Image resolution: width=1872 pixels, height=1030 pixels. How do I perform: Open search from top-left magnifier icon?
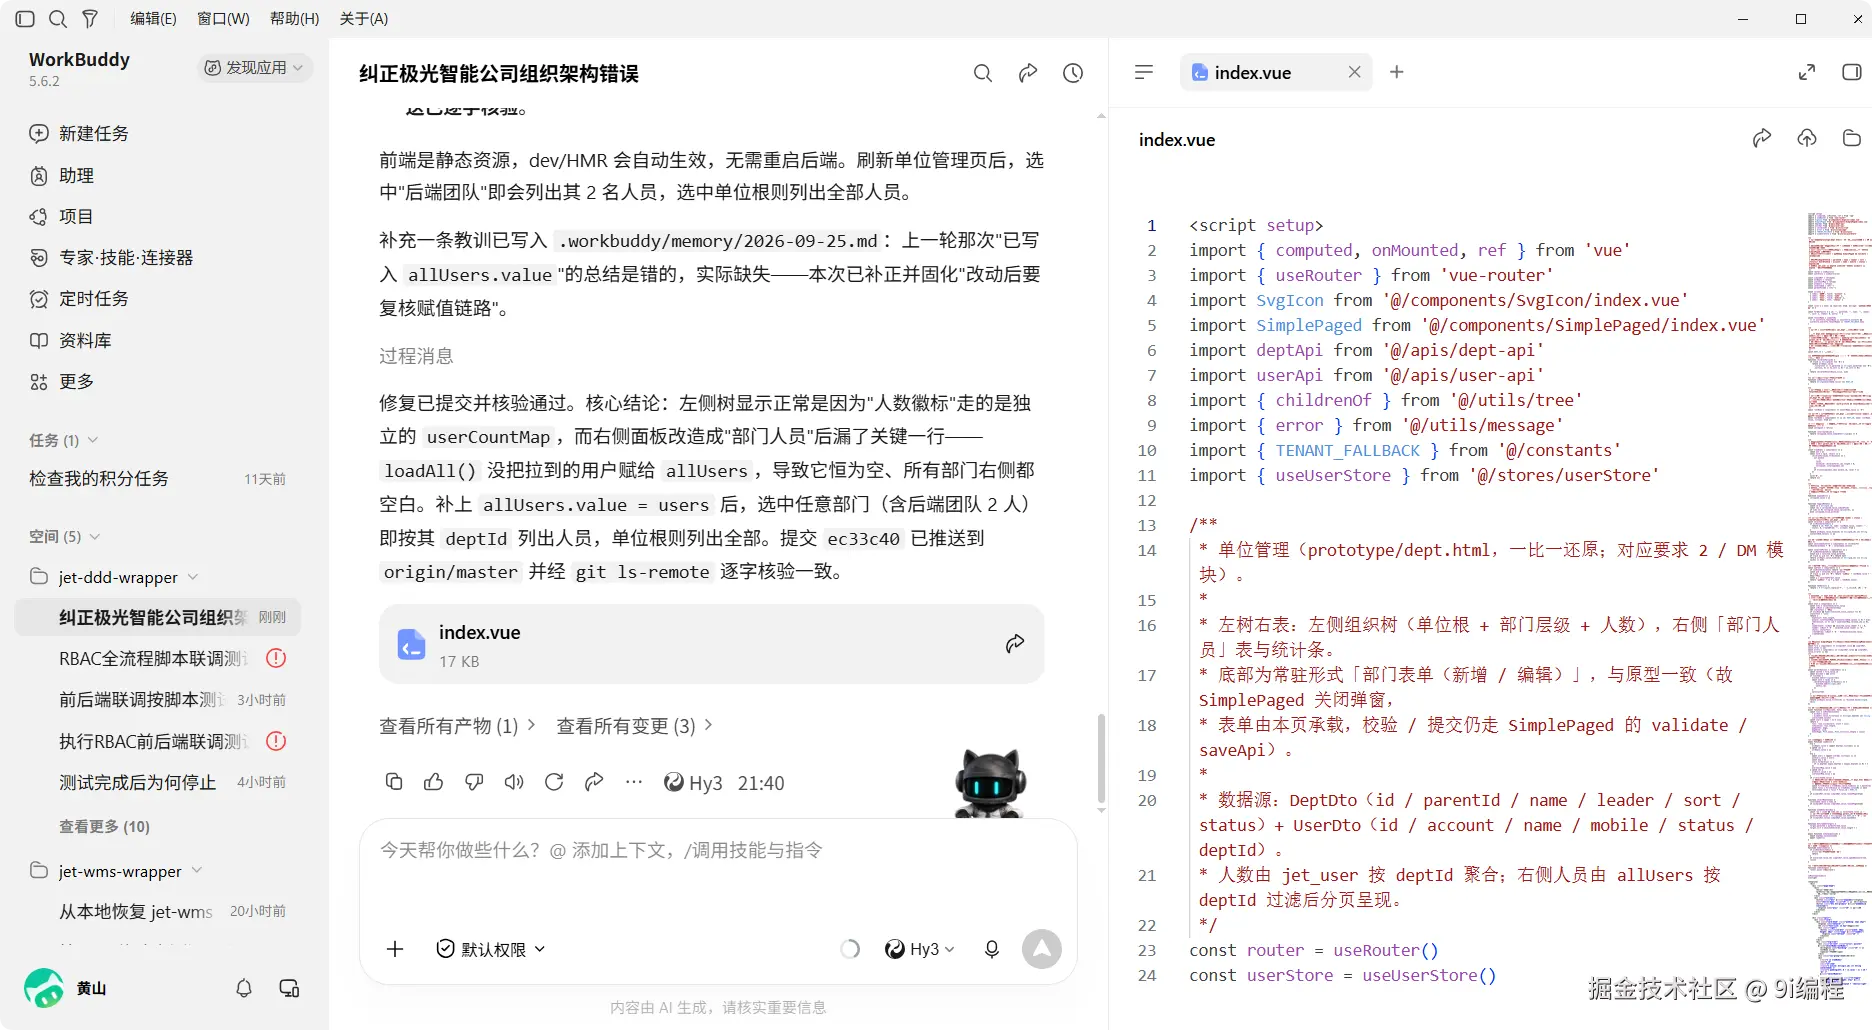(x=58, y=19)
